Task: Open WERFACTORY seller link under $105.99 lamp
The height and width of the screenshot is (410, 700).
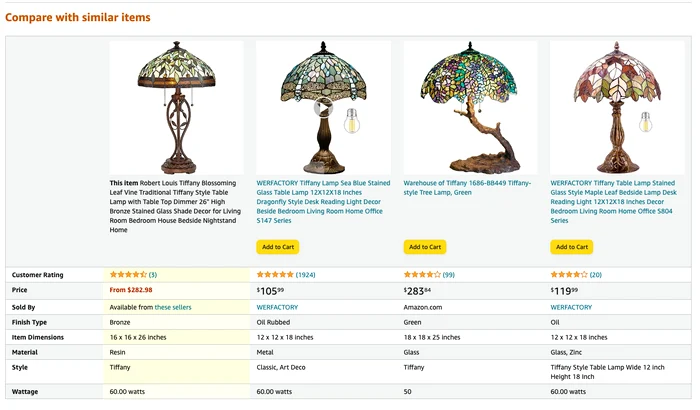Action: pos(277,307)
